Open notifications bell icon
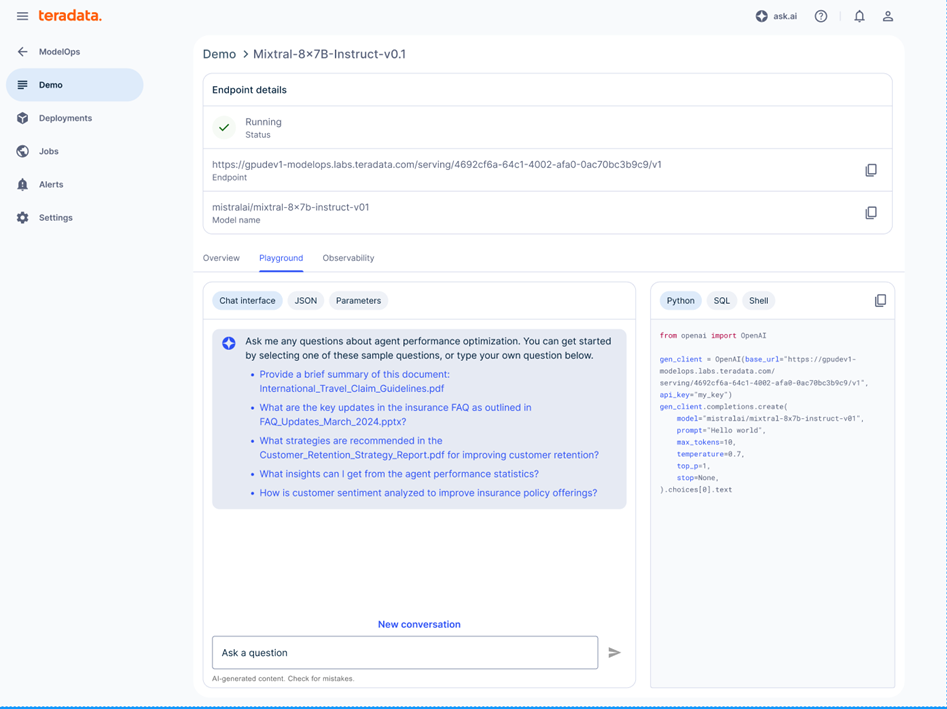Viewport: 947px width, 709px height. [x=859, y=16]
